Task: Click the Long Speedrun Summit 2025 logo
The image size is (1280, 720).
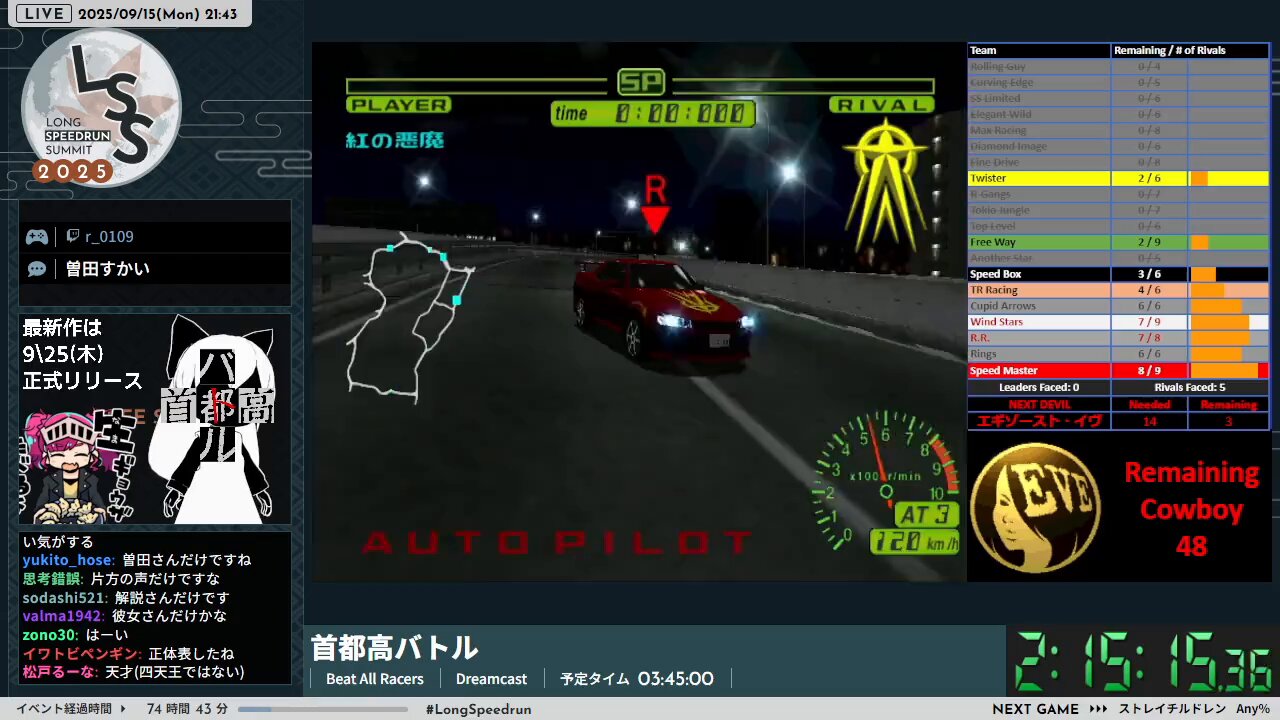Action: point(100,108)
